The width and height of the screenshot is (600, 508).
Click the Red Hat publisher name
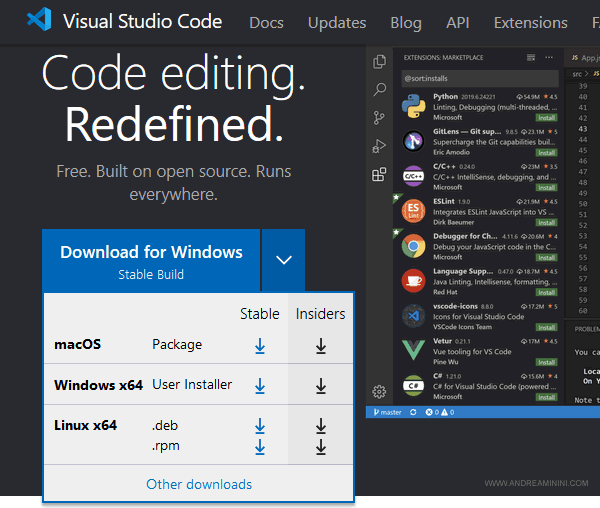point(445,292)
